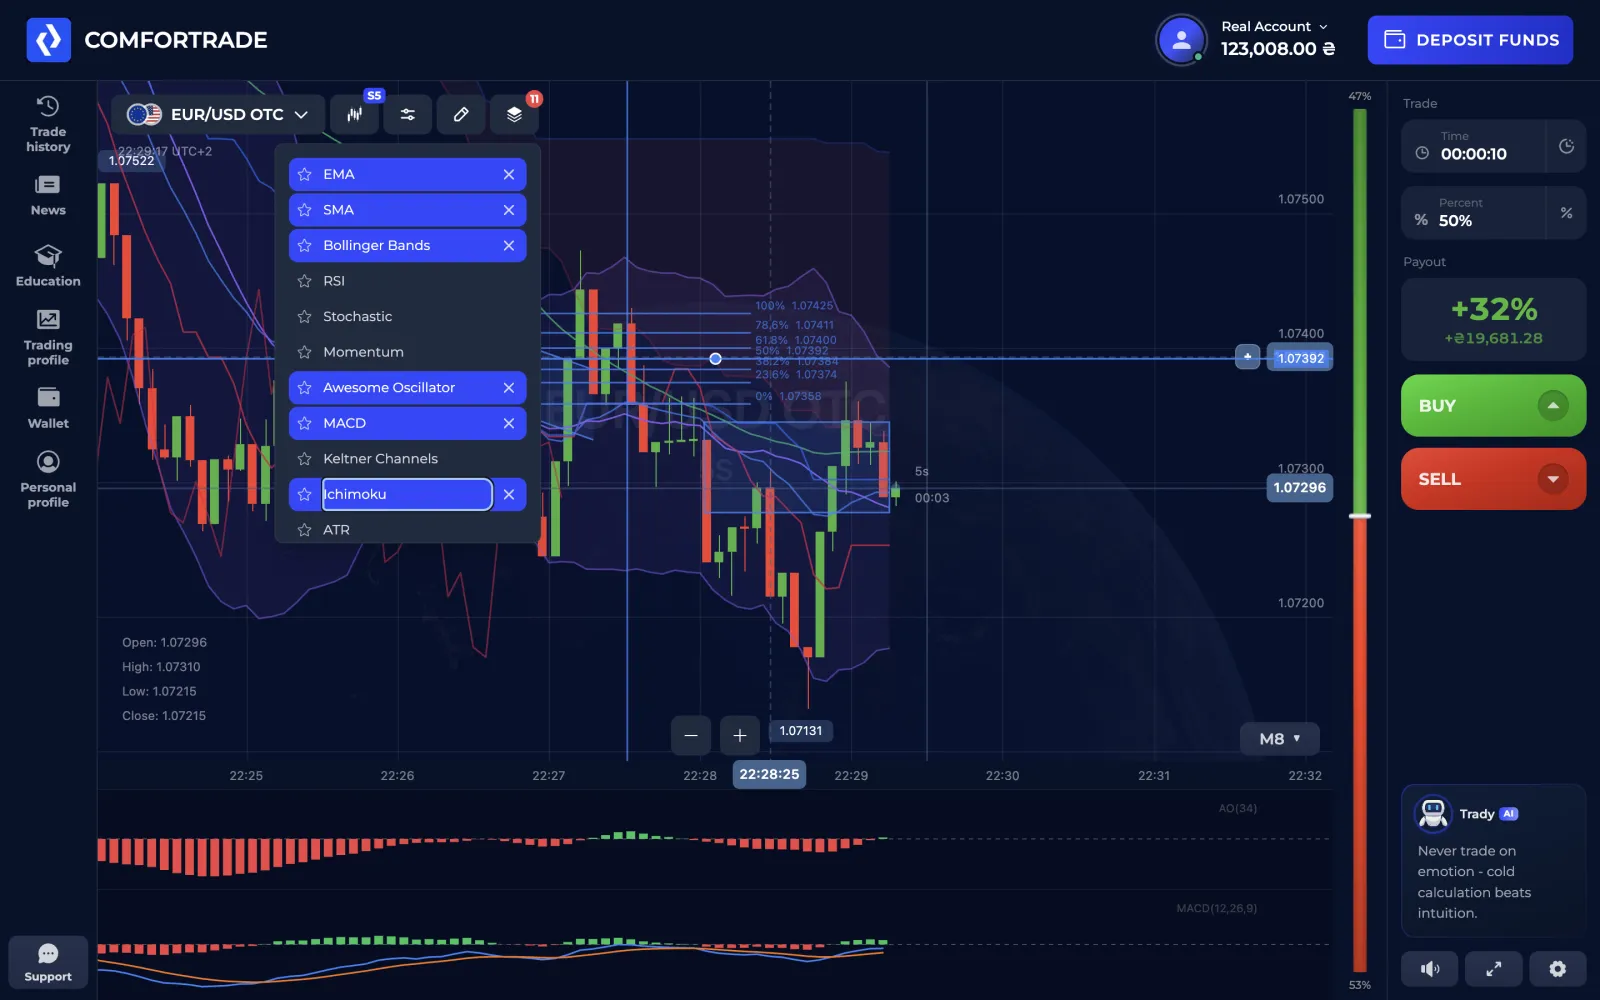The height and width of the screenshot is (1000, 1600).
Task: Click the clock toggle beside trade time
Action: [x=1566, y=146]
